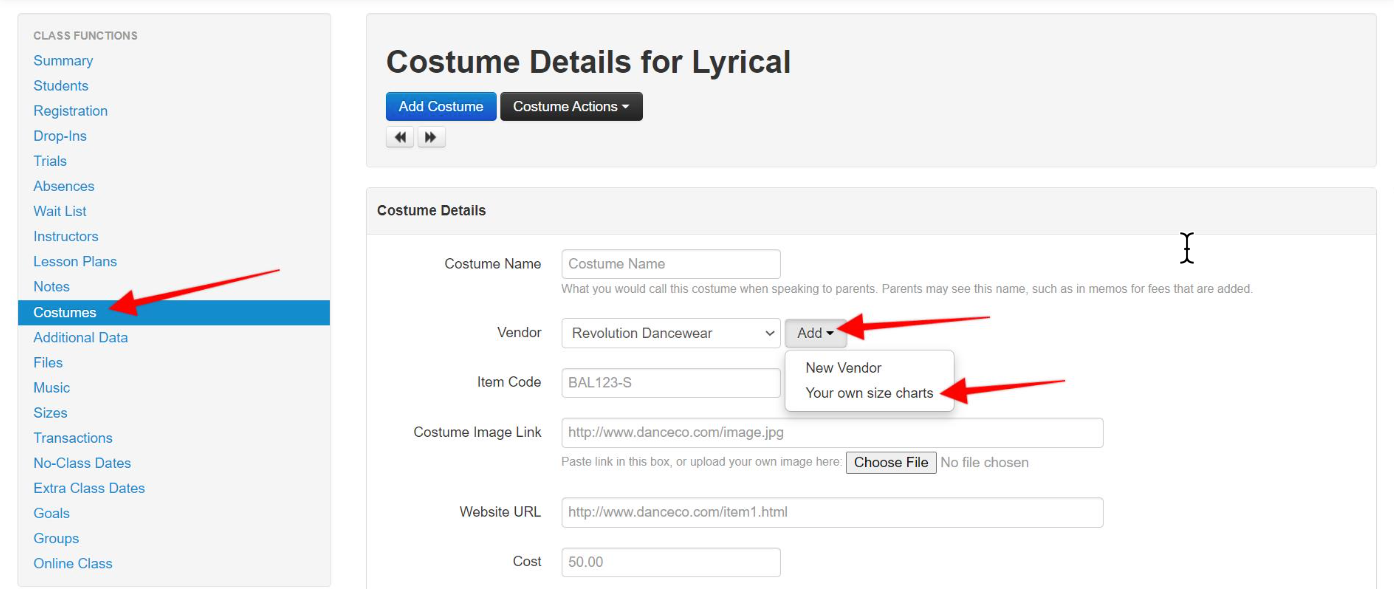Open the Sizes sidebar link
The image size is (1394, 590).
(51, 413)
